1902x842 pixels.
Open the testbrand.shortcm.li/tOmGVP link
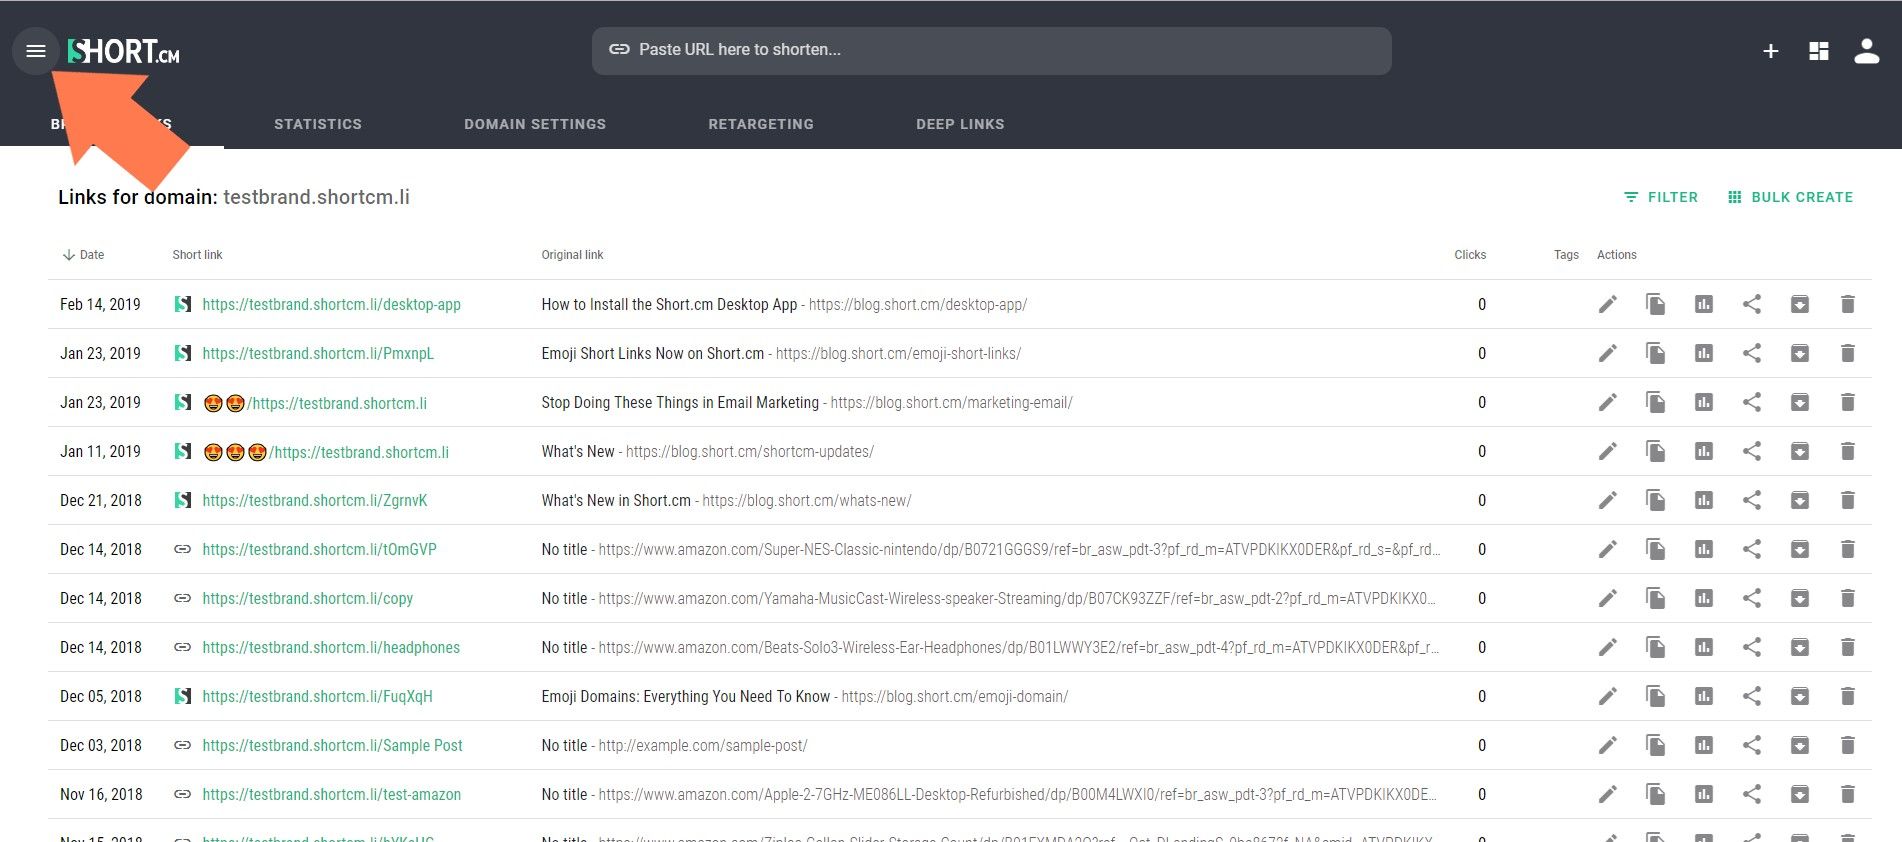(319, 549)
